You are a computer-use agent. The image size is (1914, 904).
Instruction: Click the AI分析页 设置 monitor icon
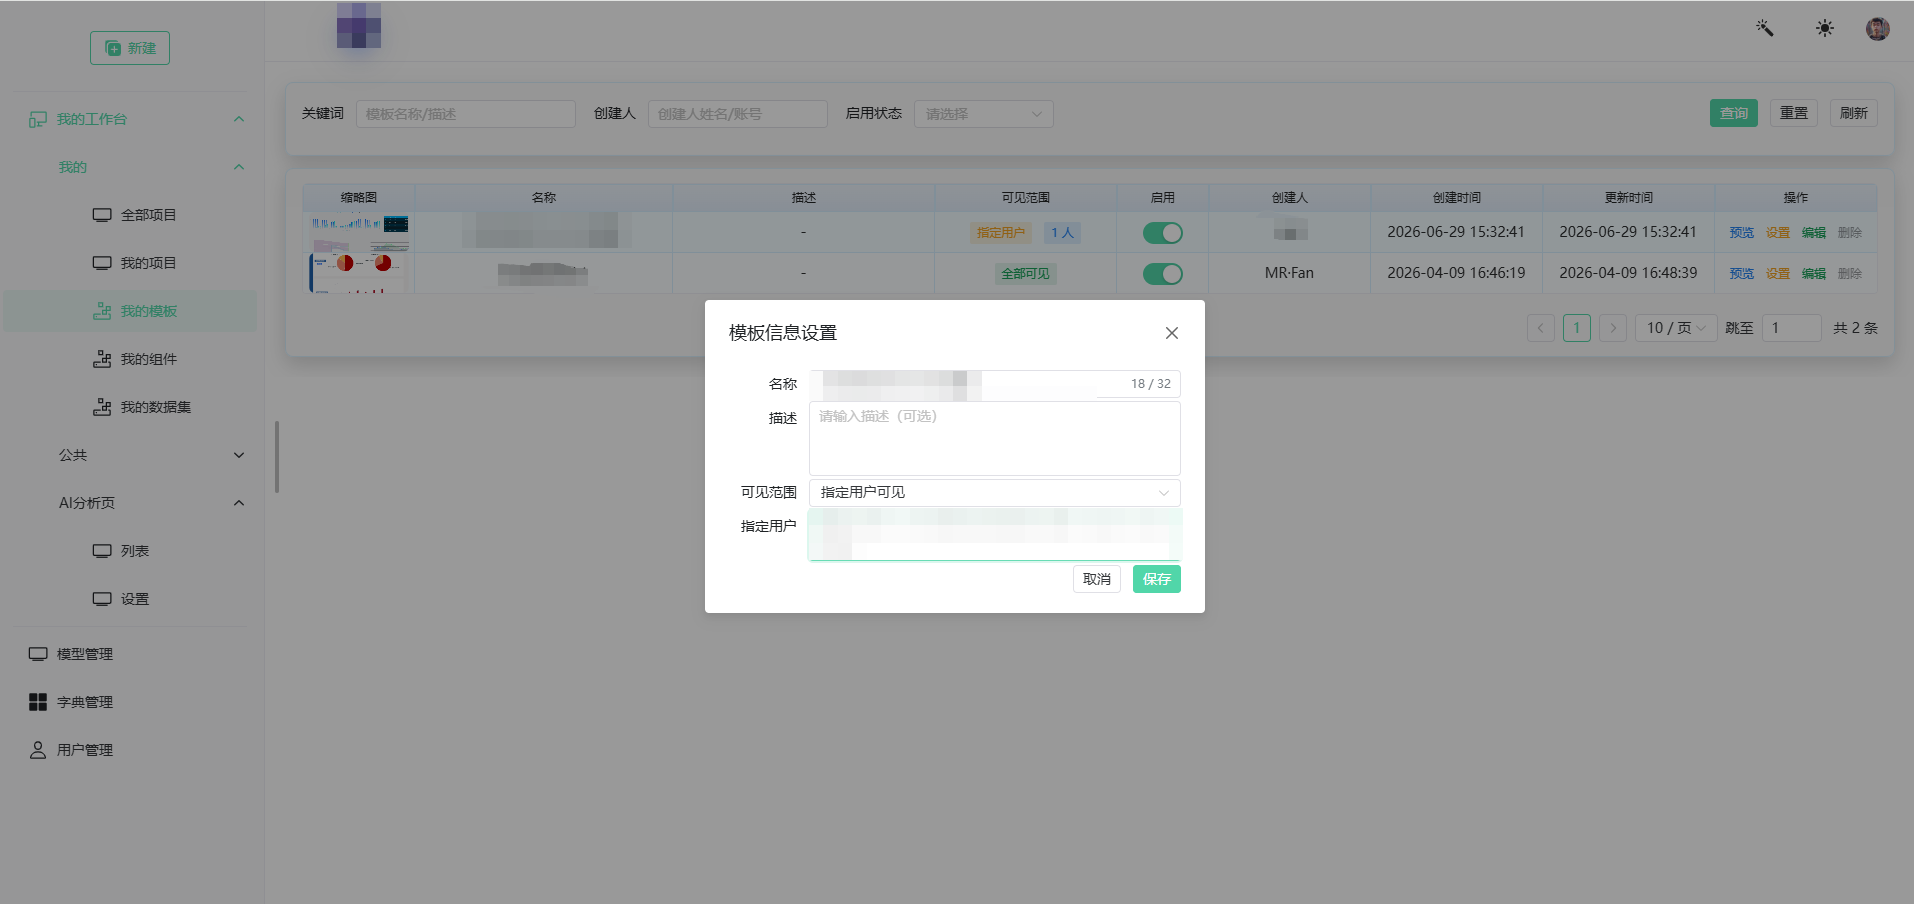(x=102, y=599)
